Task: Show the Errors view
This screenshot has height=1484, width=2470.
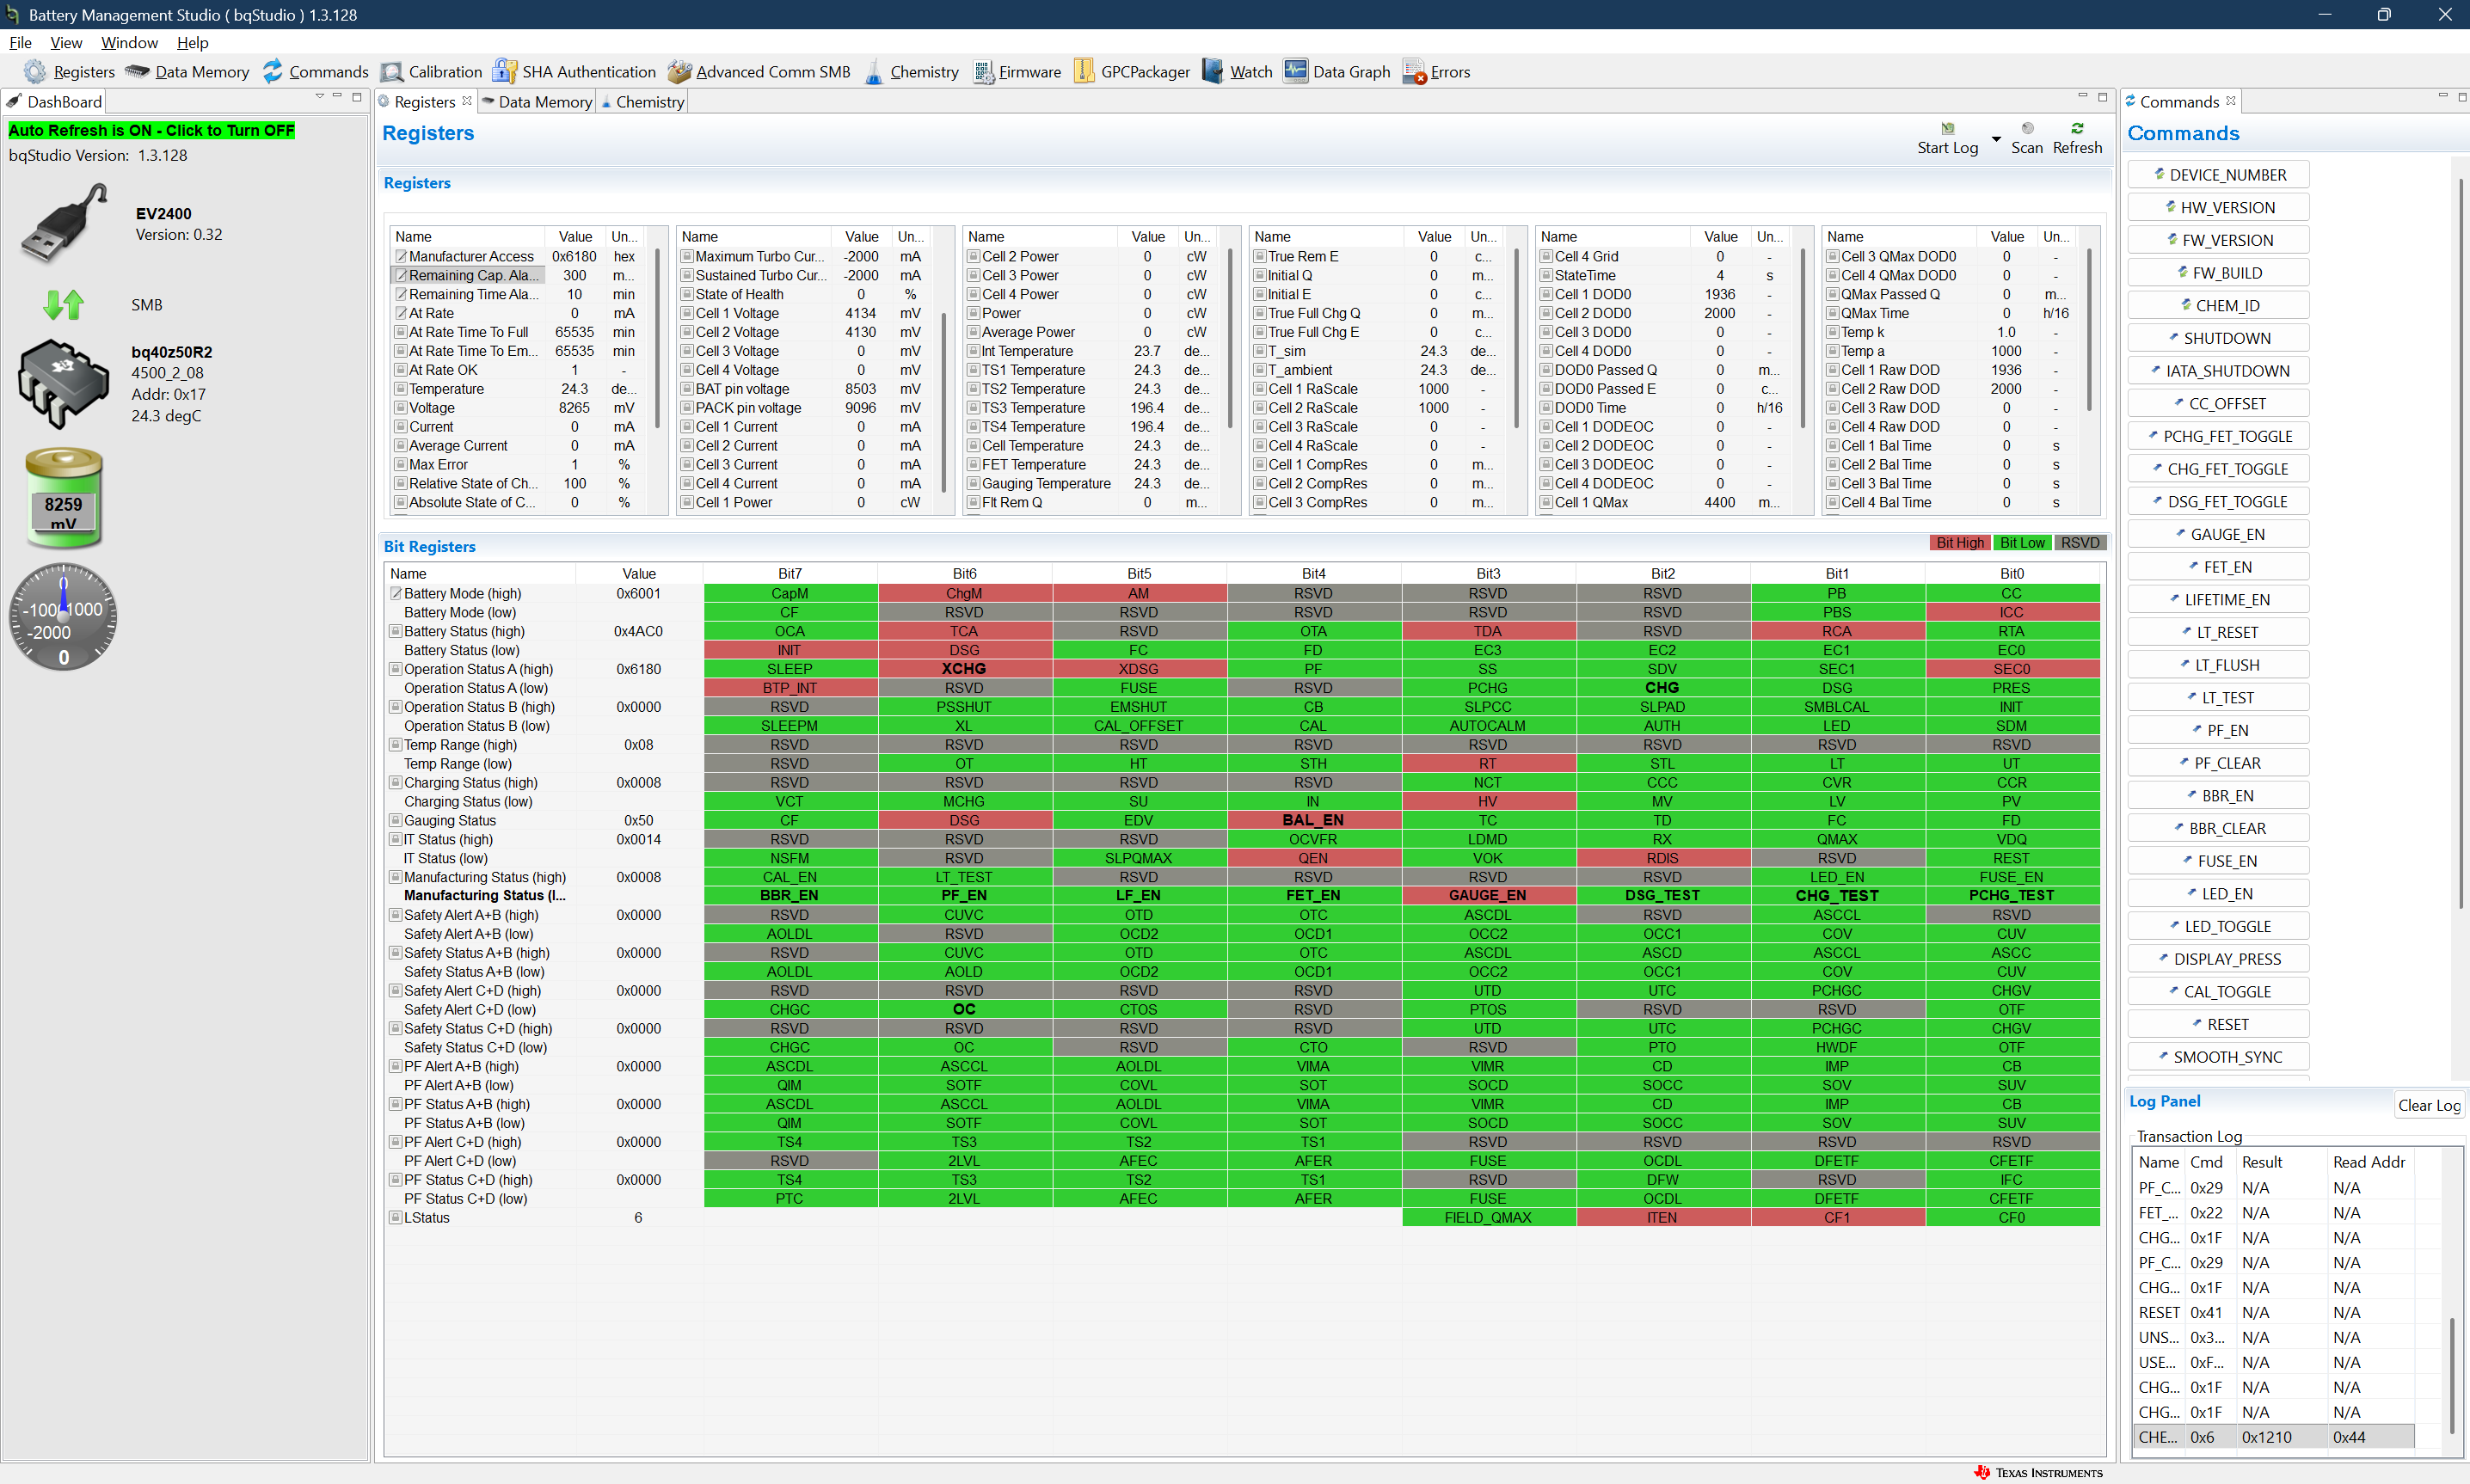Action: [x=1436, y=72]
